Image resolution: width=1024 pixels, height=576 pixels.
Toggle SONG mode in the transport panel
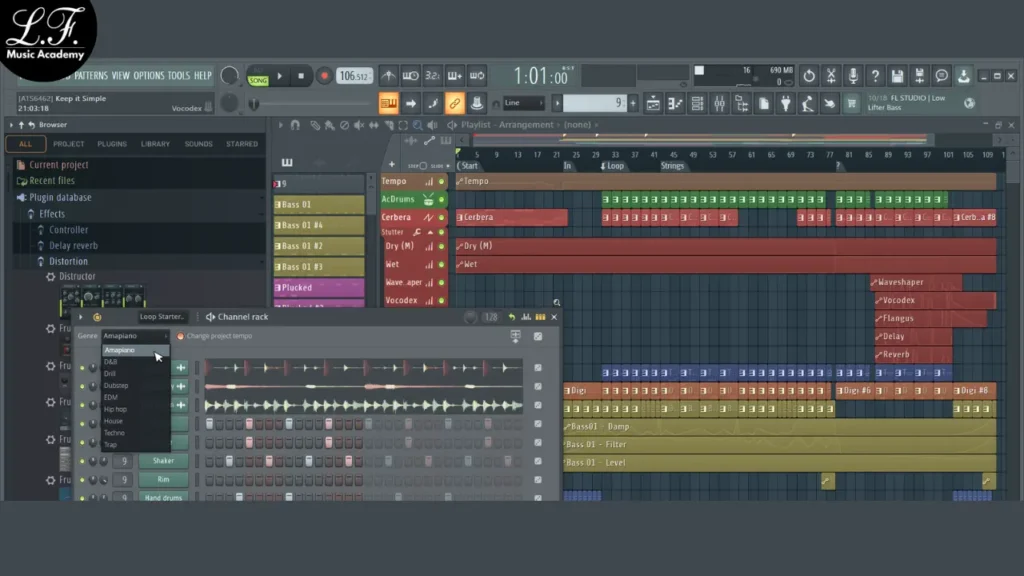click(258, 79)
